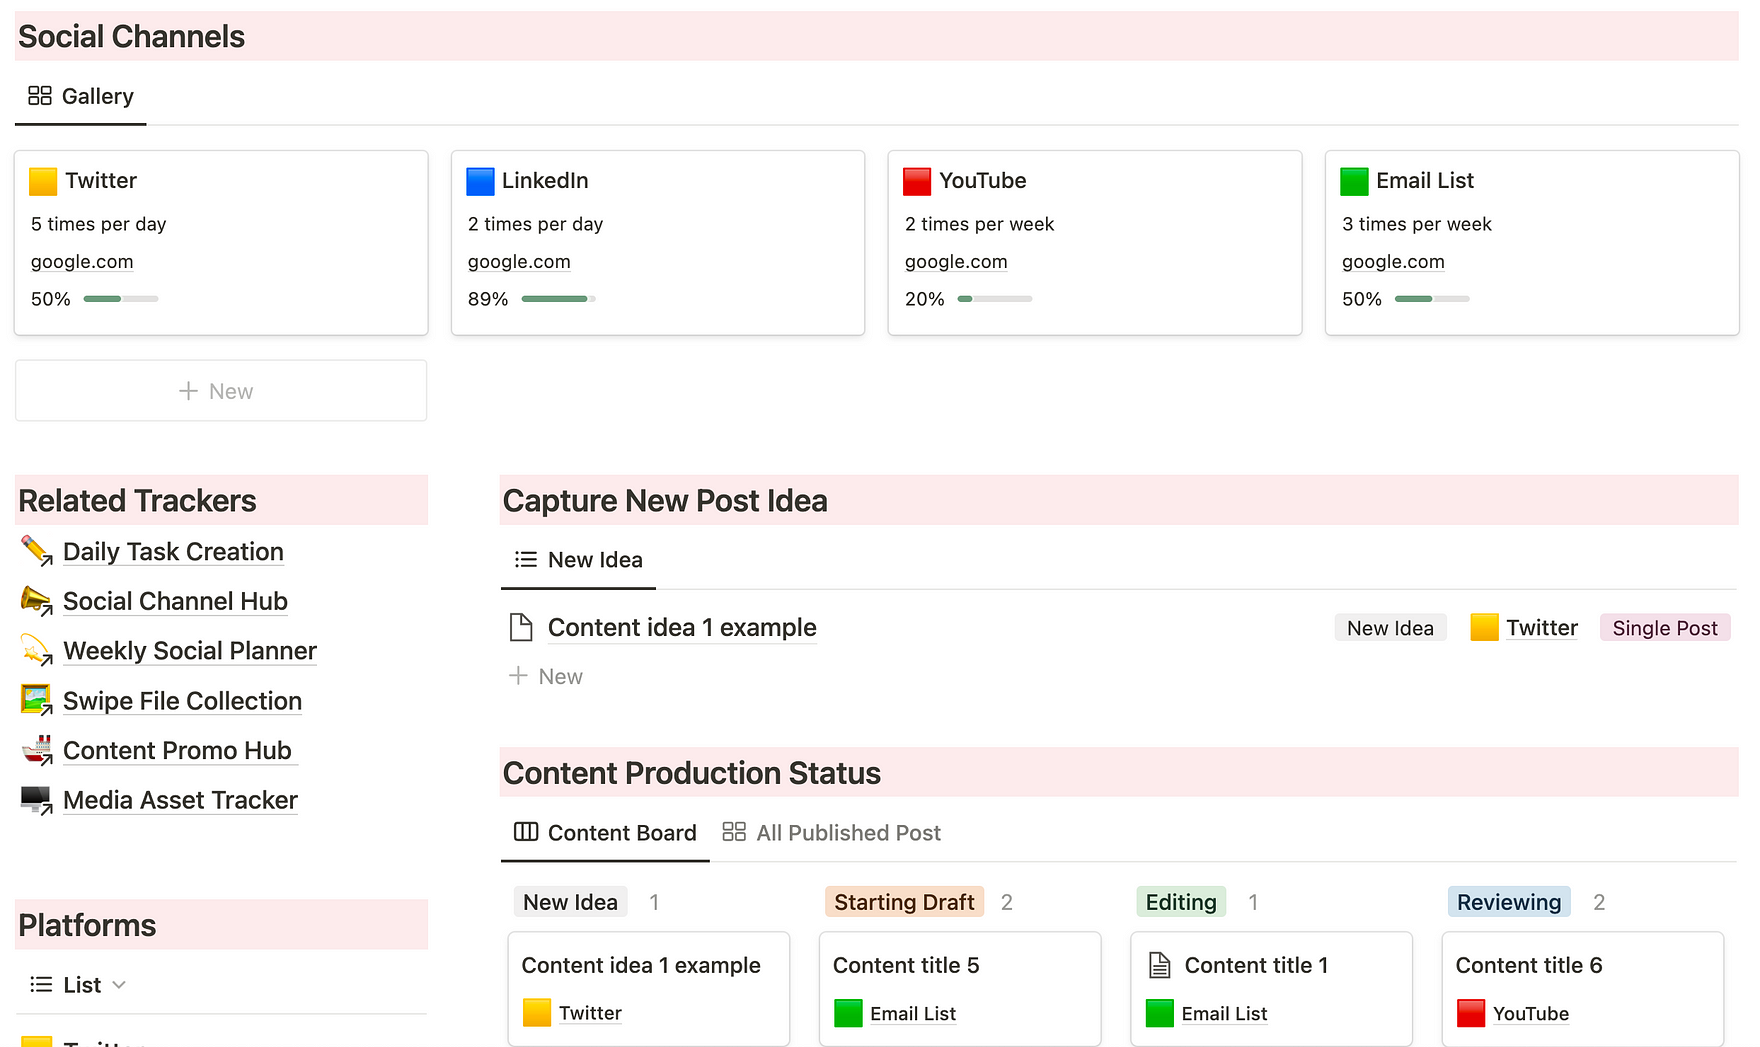The image size is (1760, 1047).
Task: Click the page icon beside Content idea 1 example
Action: pyautogui.click(x=521, y=627)
